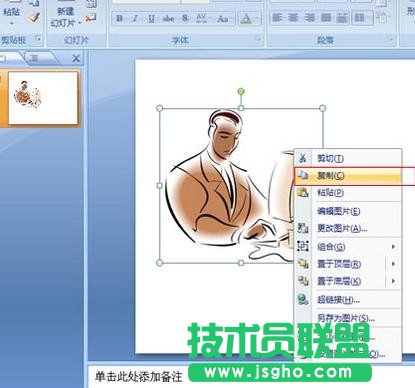
Task: Choose 置于顶层(R) from the context menu
Action: [341, 264]
